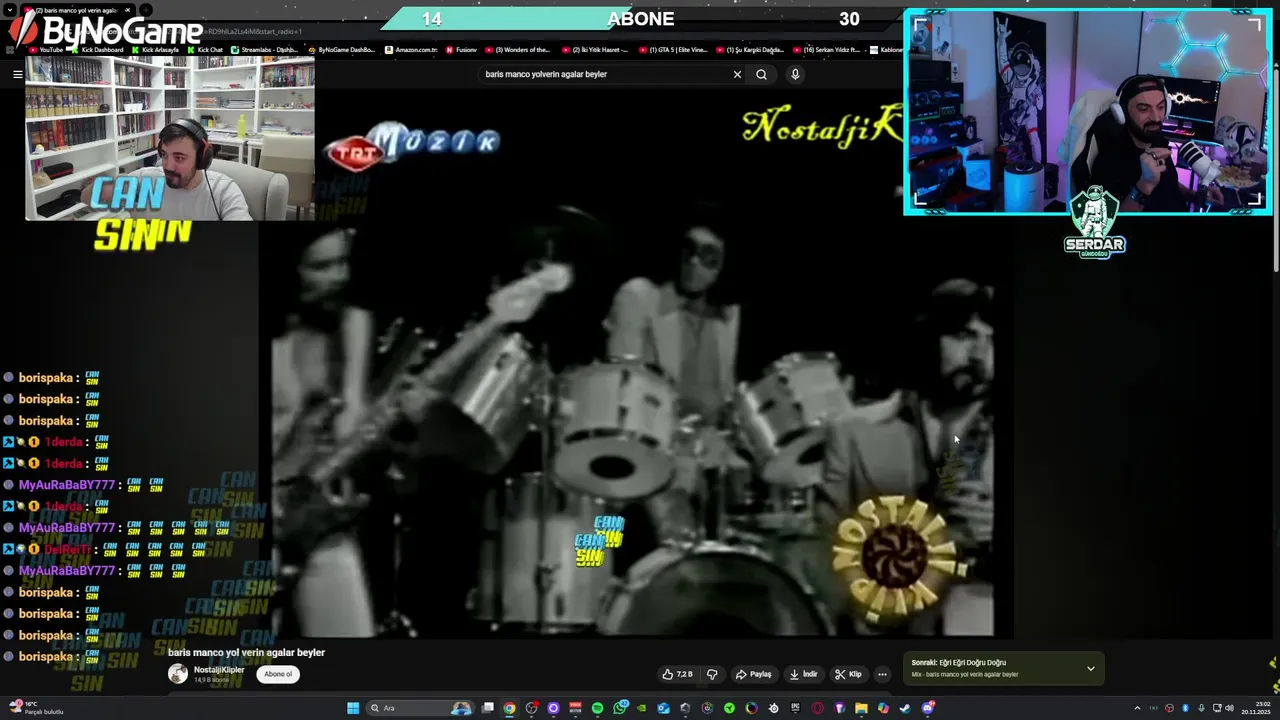Open the Streamlabs bookmark
This screenshot has height=720, width=1280.
click(x=264, y=50)
